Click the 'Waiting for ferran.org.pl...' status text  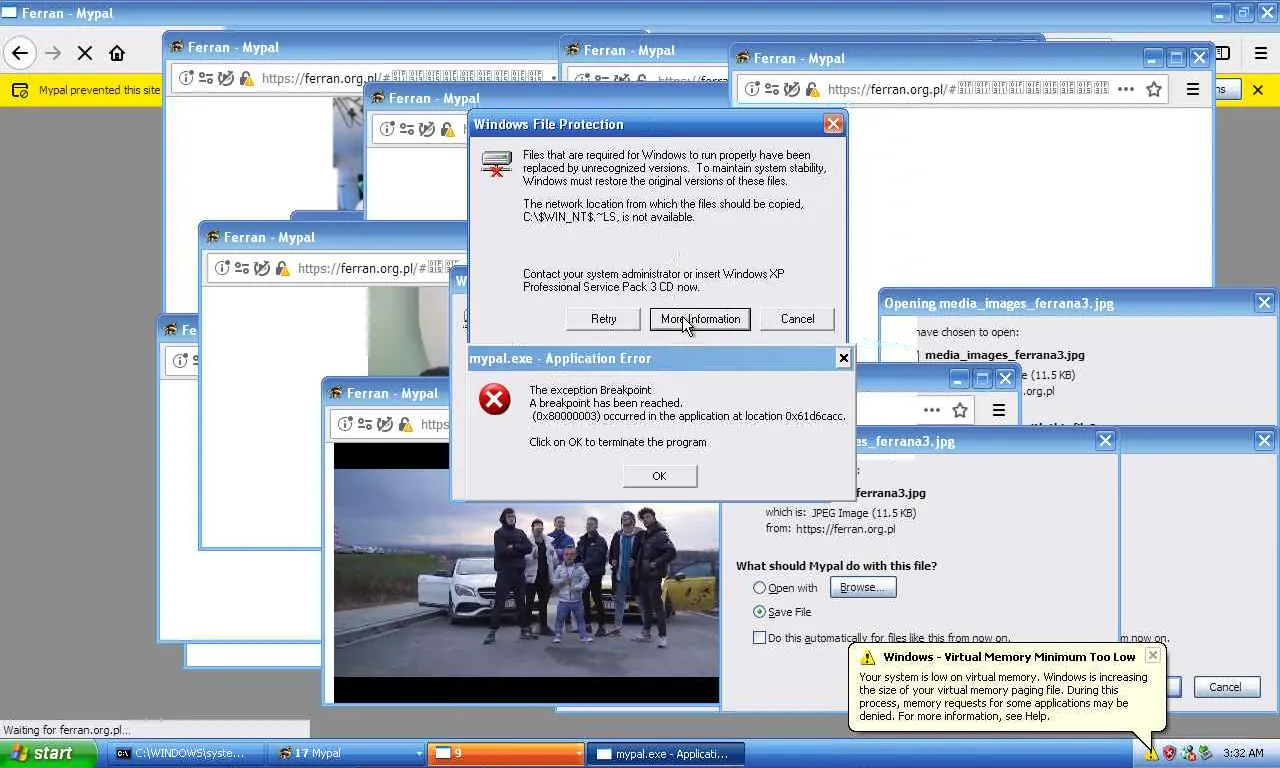[67, 730]
